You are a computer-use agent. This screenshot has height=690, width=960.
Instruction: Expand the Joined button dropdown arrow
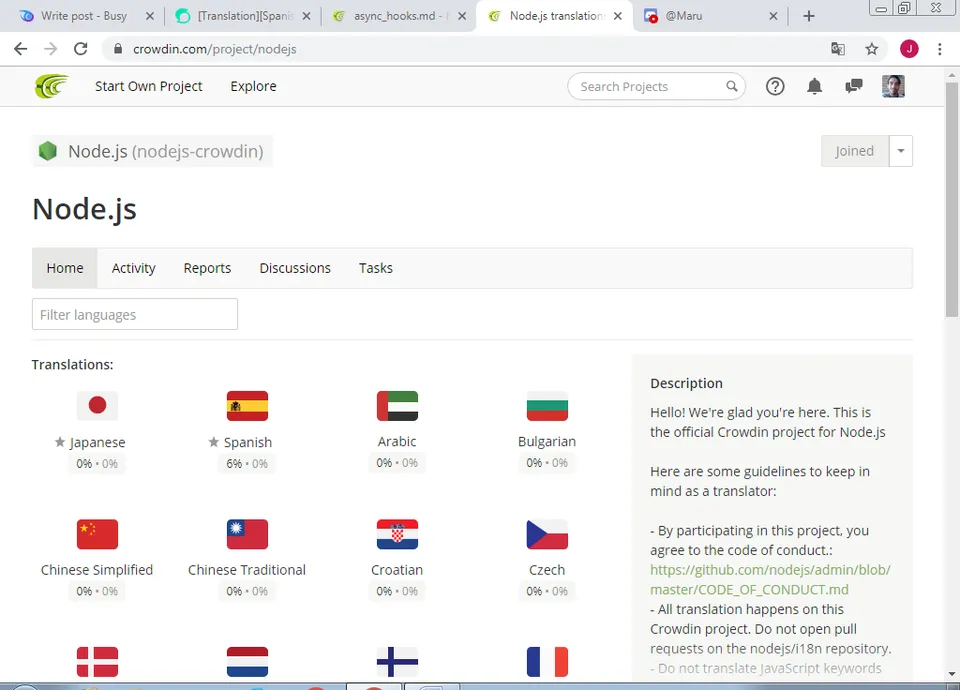[901, 151]
